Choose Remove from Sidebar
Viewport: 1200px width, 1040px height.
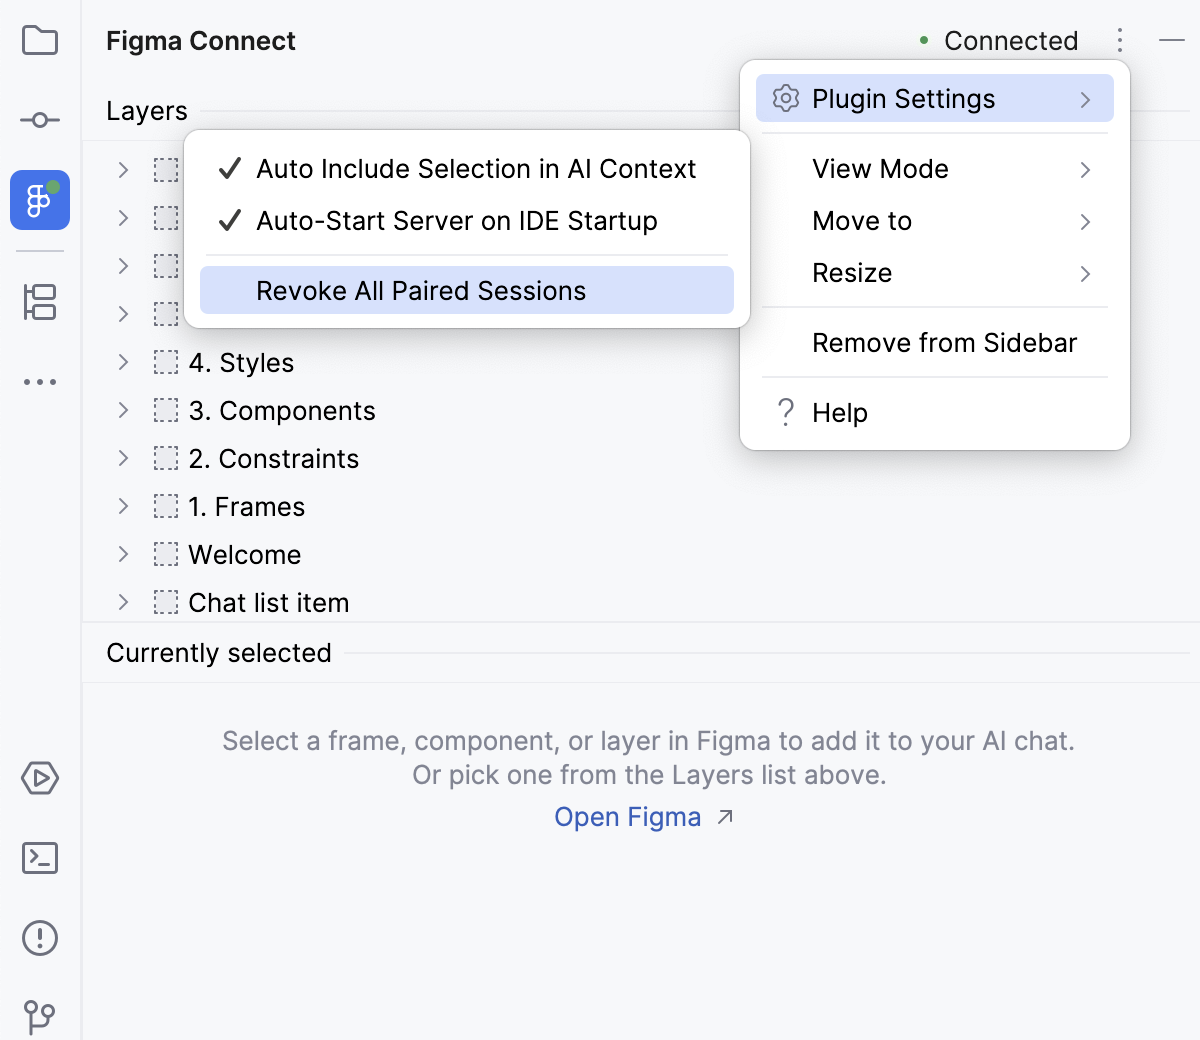pyautogui.click(x=935, y=342)
